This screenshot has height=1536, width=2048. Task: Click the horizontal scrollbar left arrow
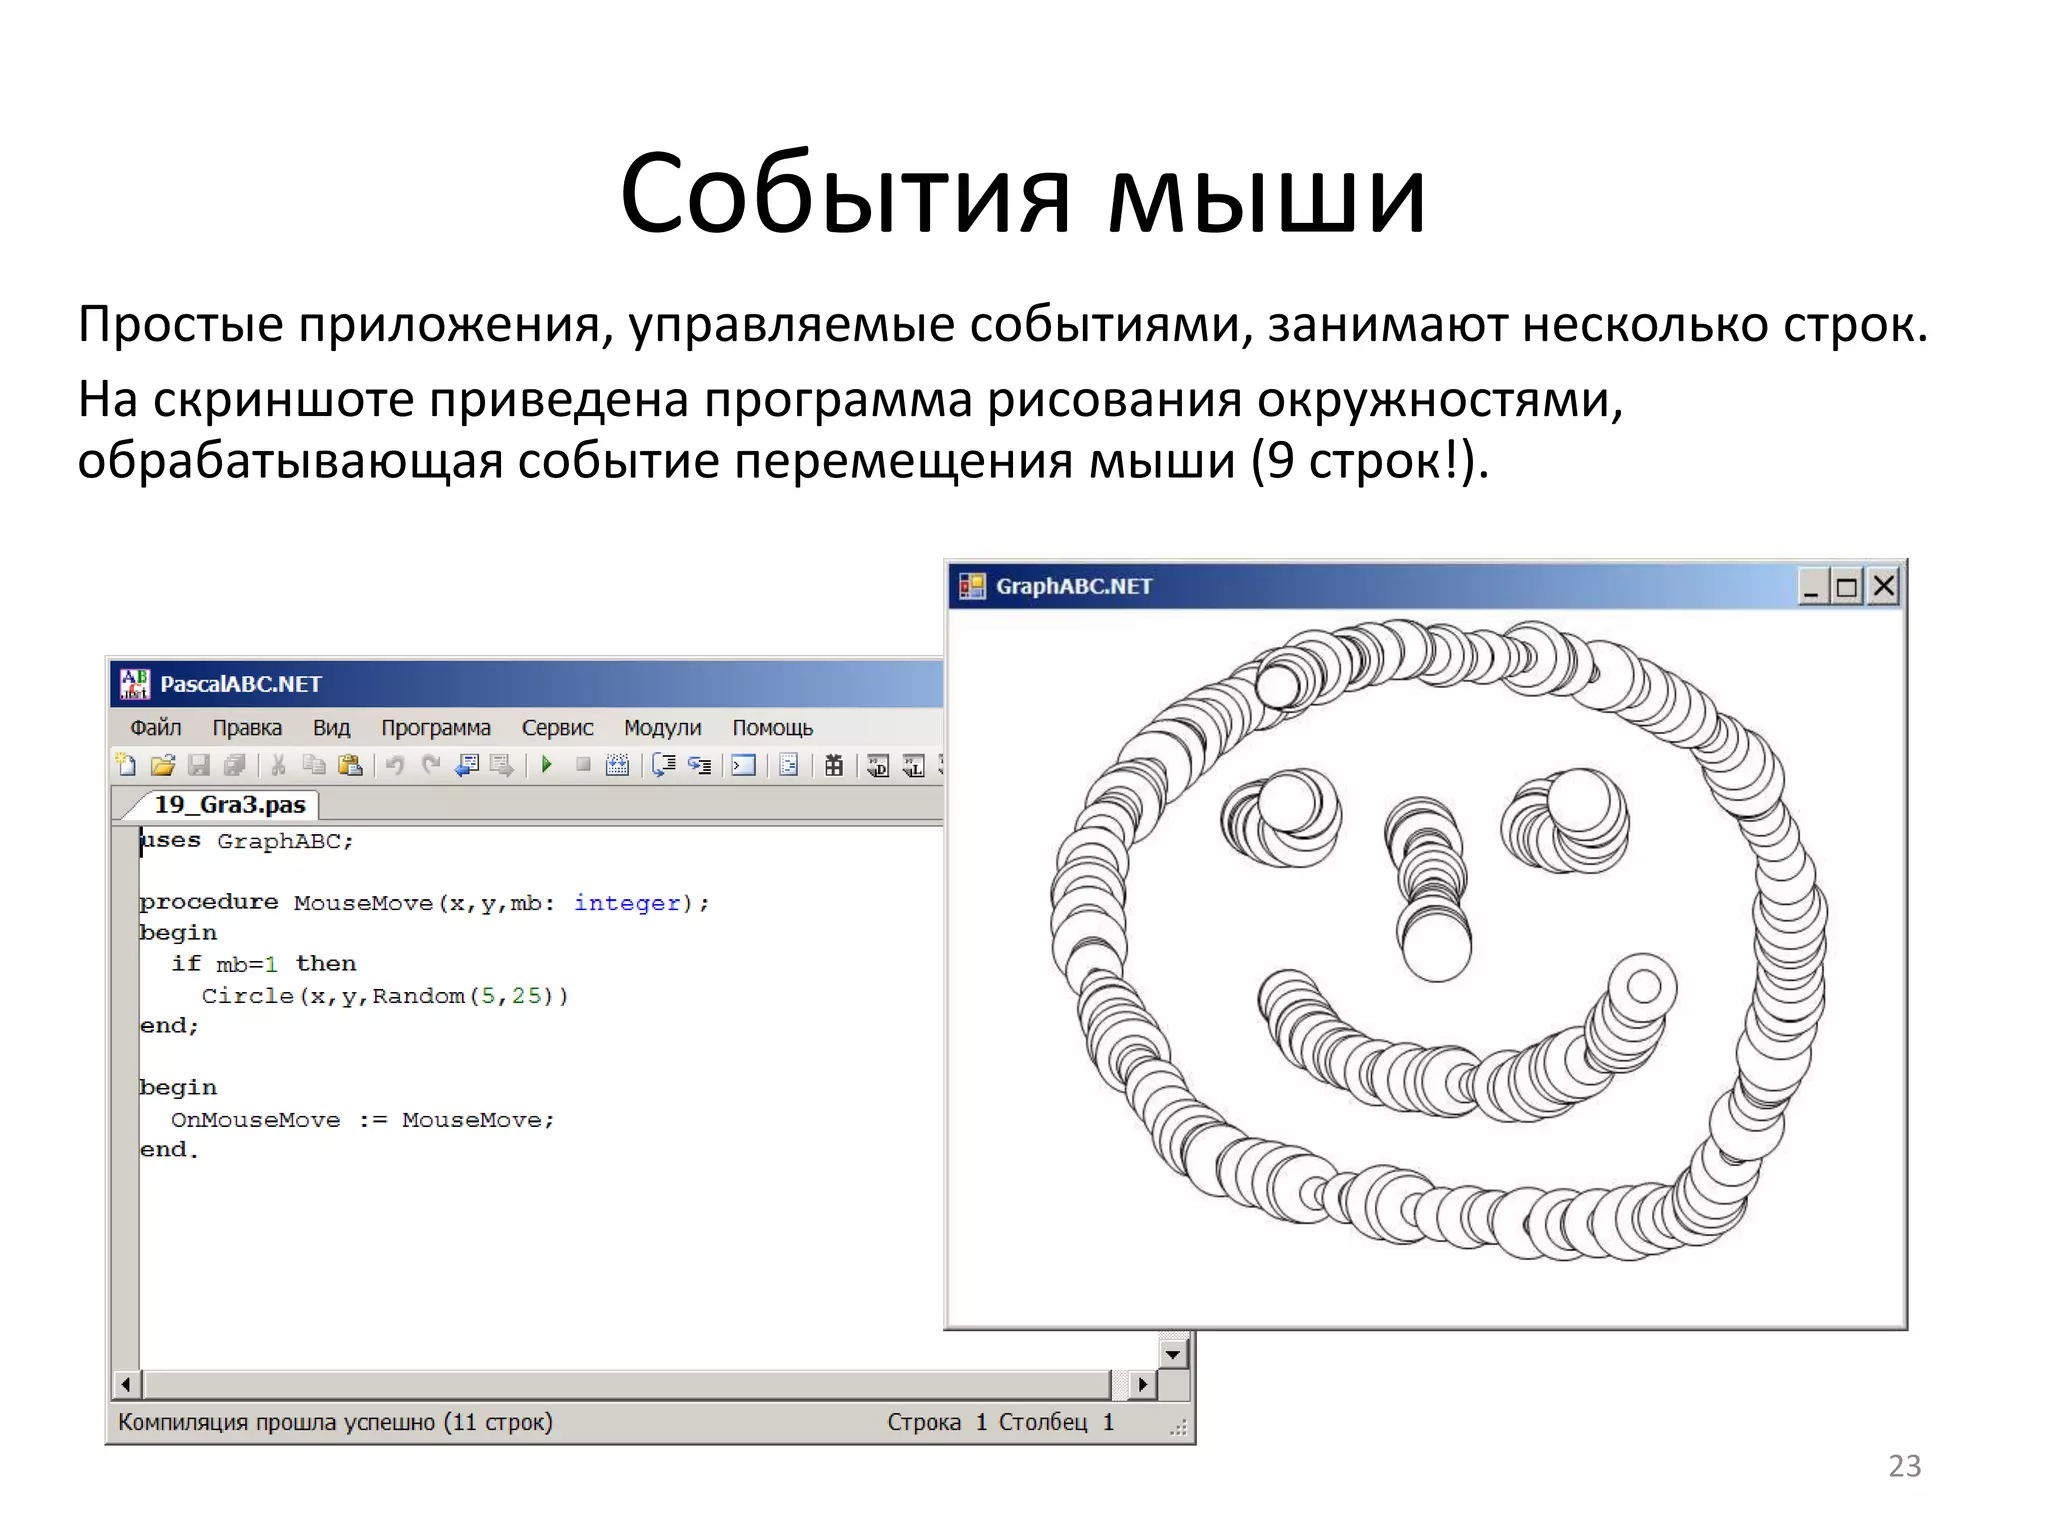[126, 1384]
